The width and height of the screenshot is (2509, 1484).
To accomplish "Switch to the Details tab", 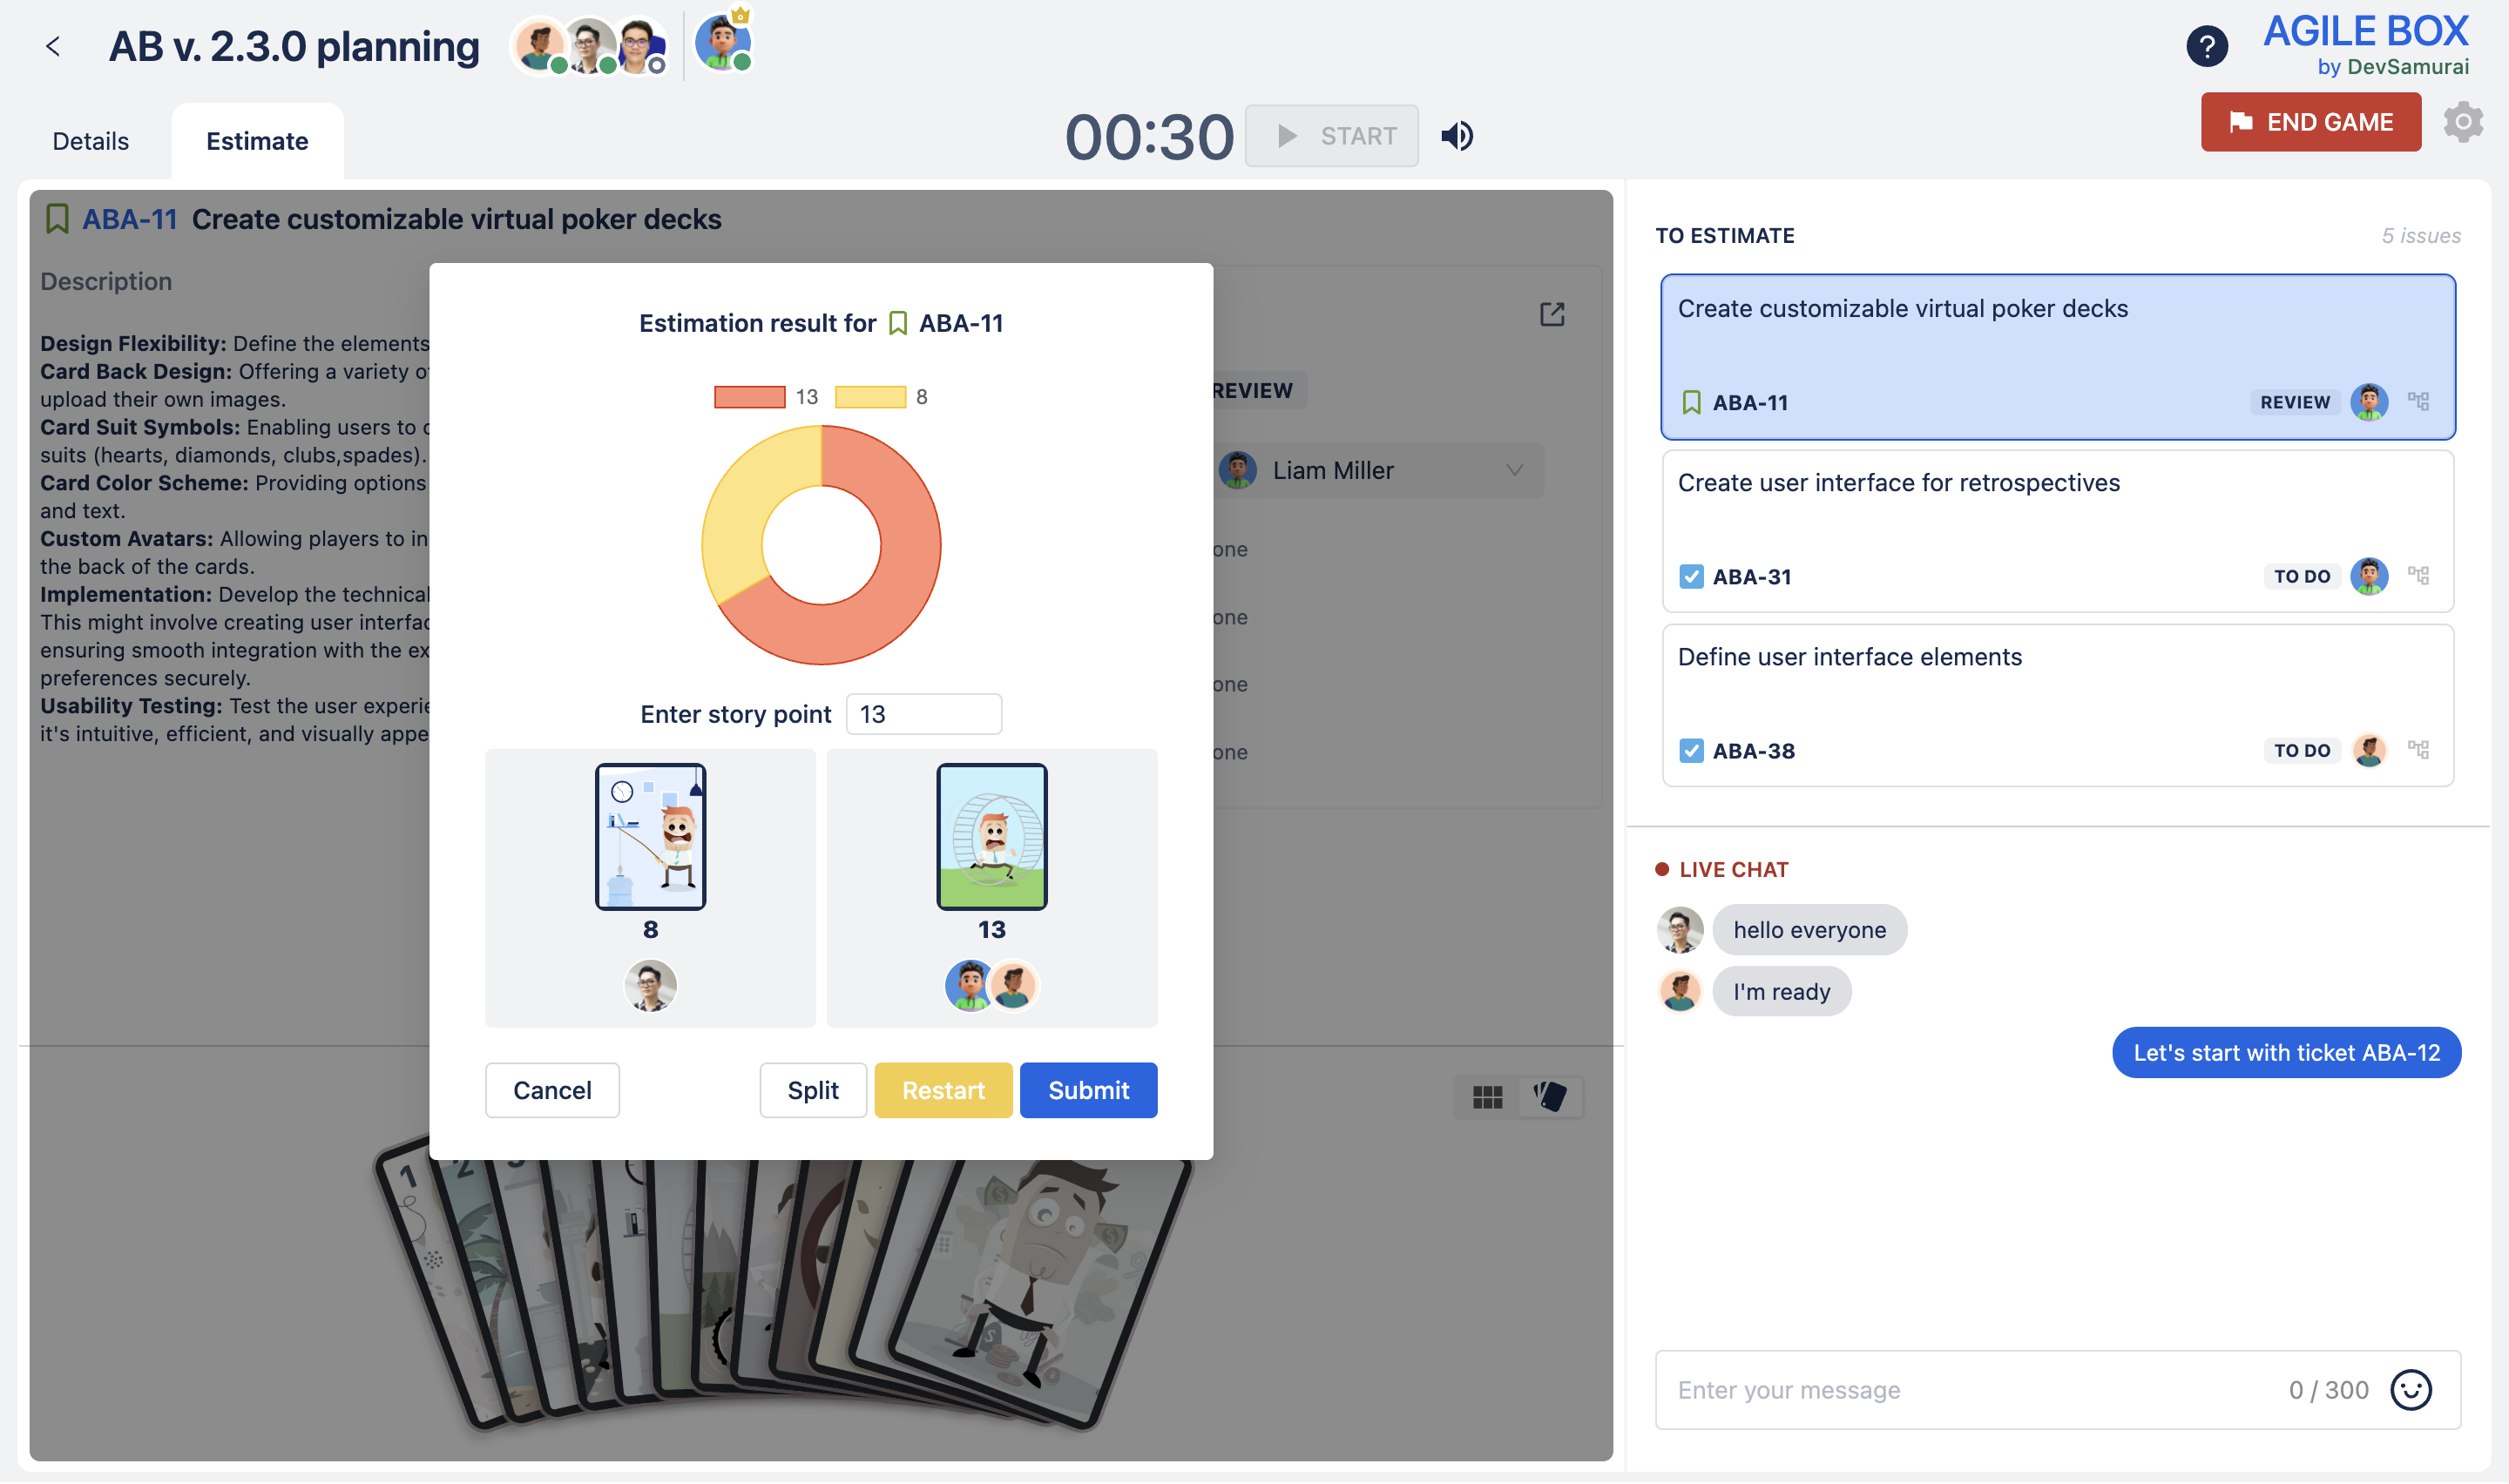I will (90, 141).
